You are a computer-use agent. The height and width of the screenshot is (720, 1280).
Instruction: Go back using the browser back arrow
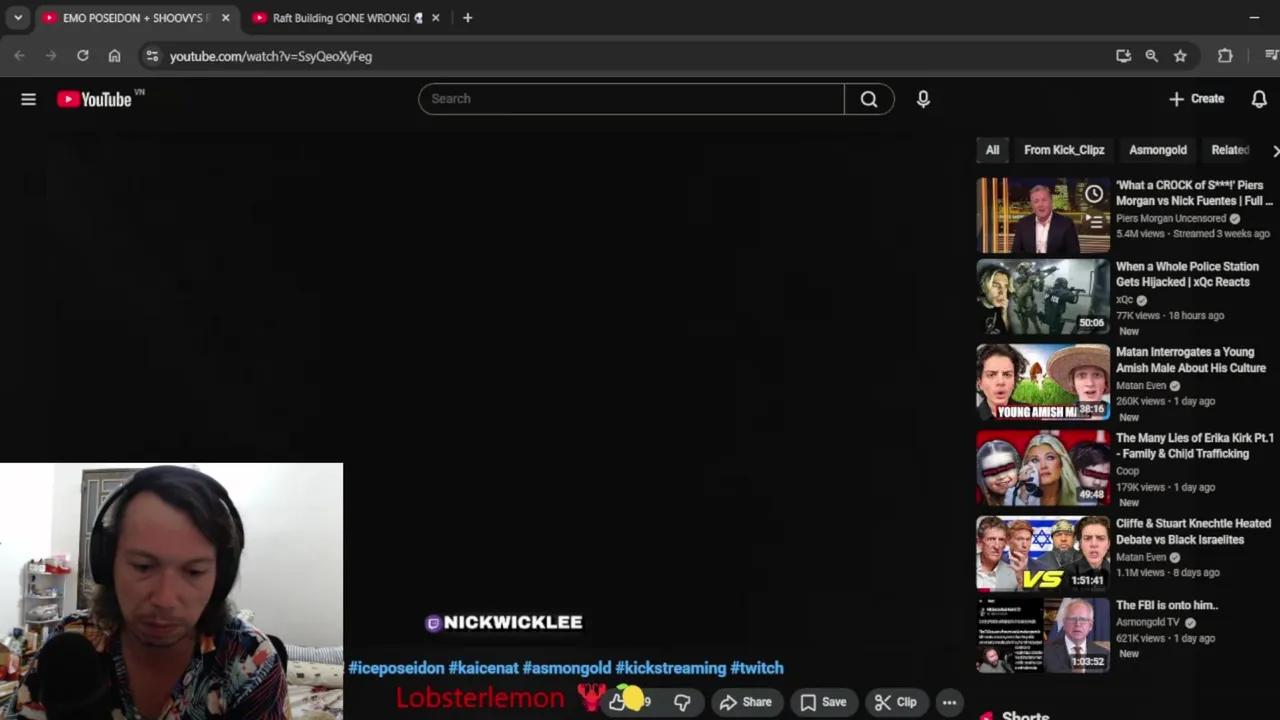[x=19, y=56]
